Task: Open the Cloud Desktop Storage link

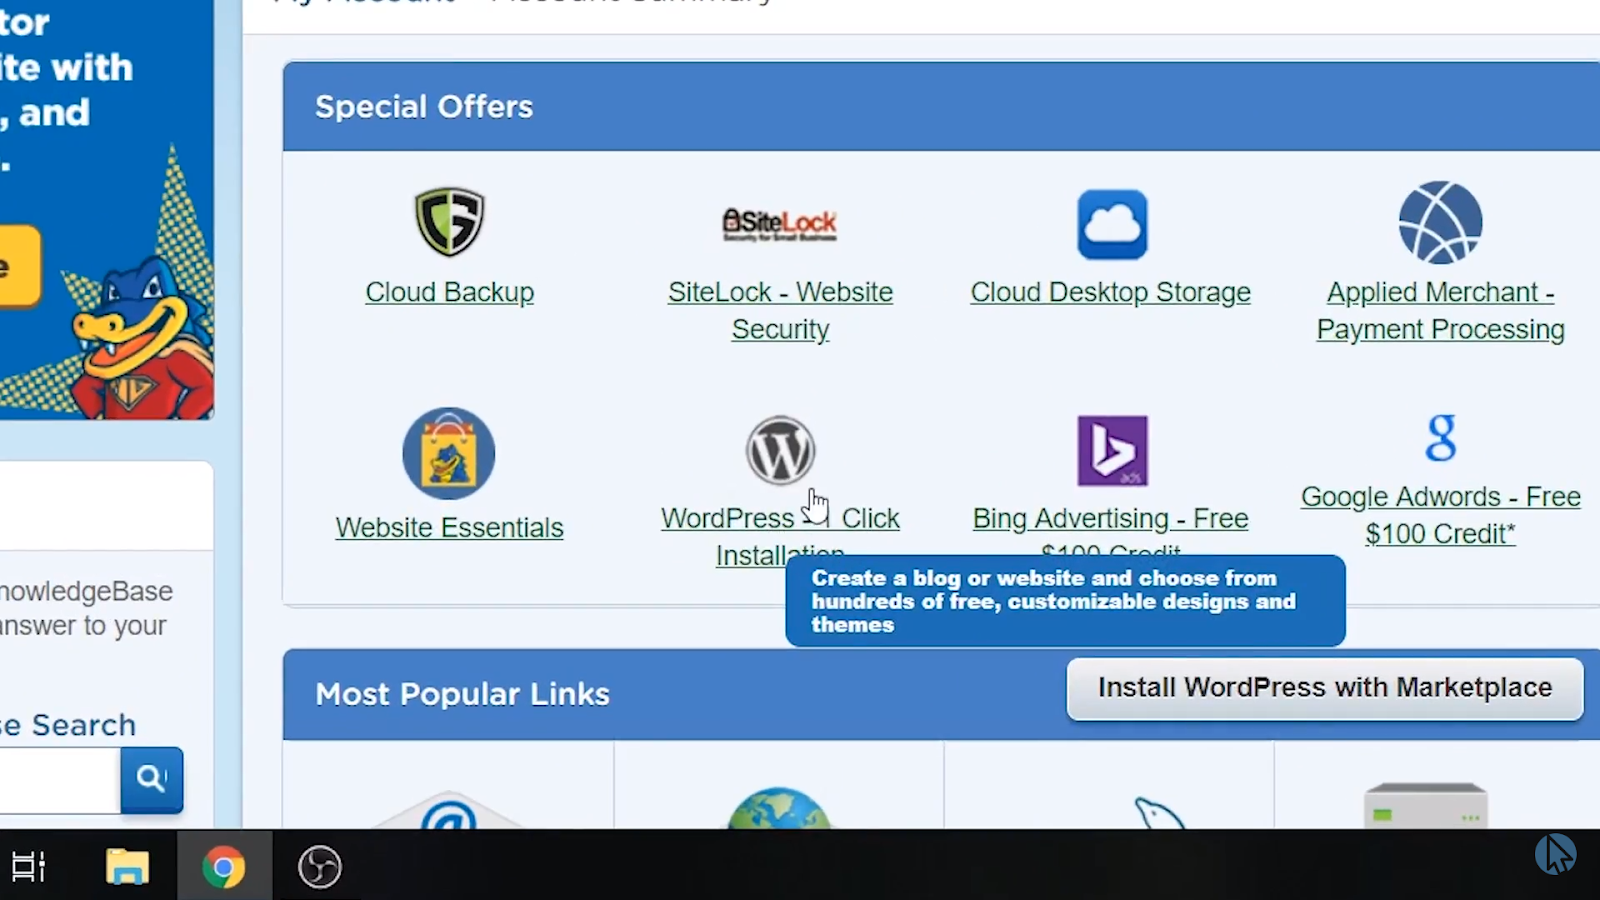Action: tap(1110, 292)
